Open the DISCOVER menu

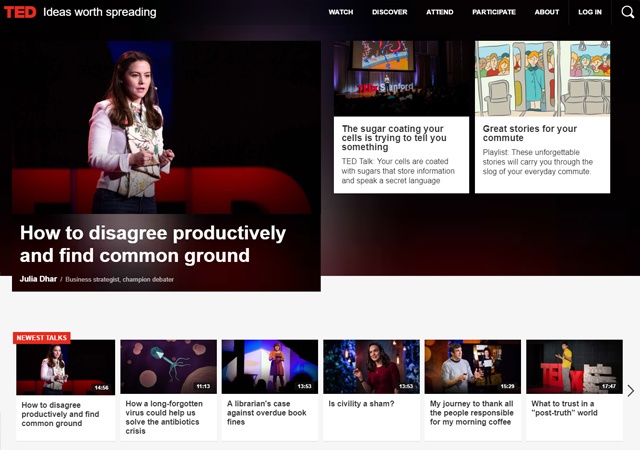pos(389,12)
